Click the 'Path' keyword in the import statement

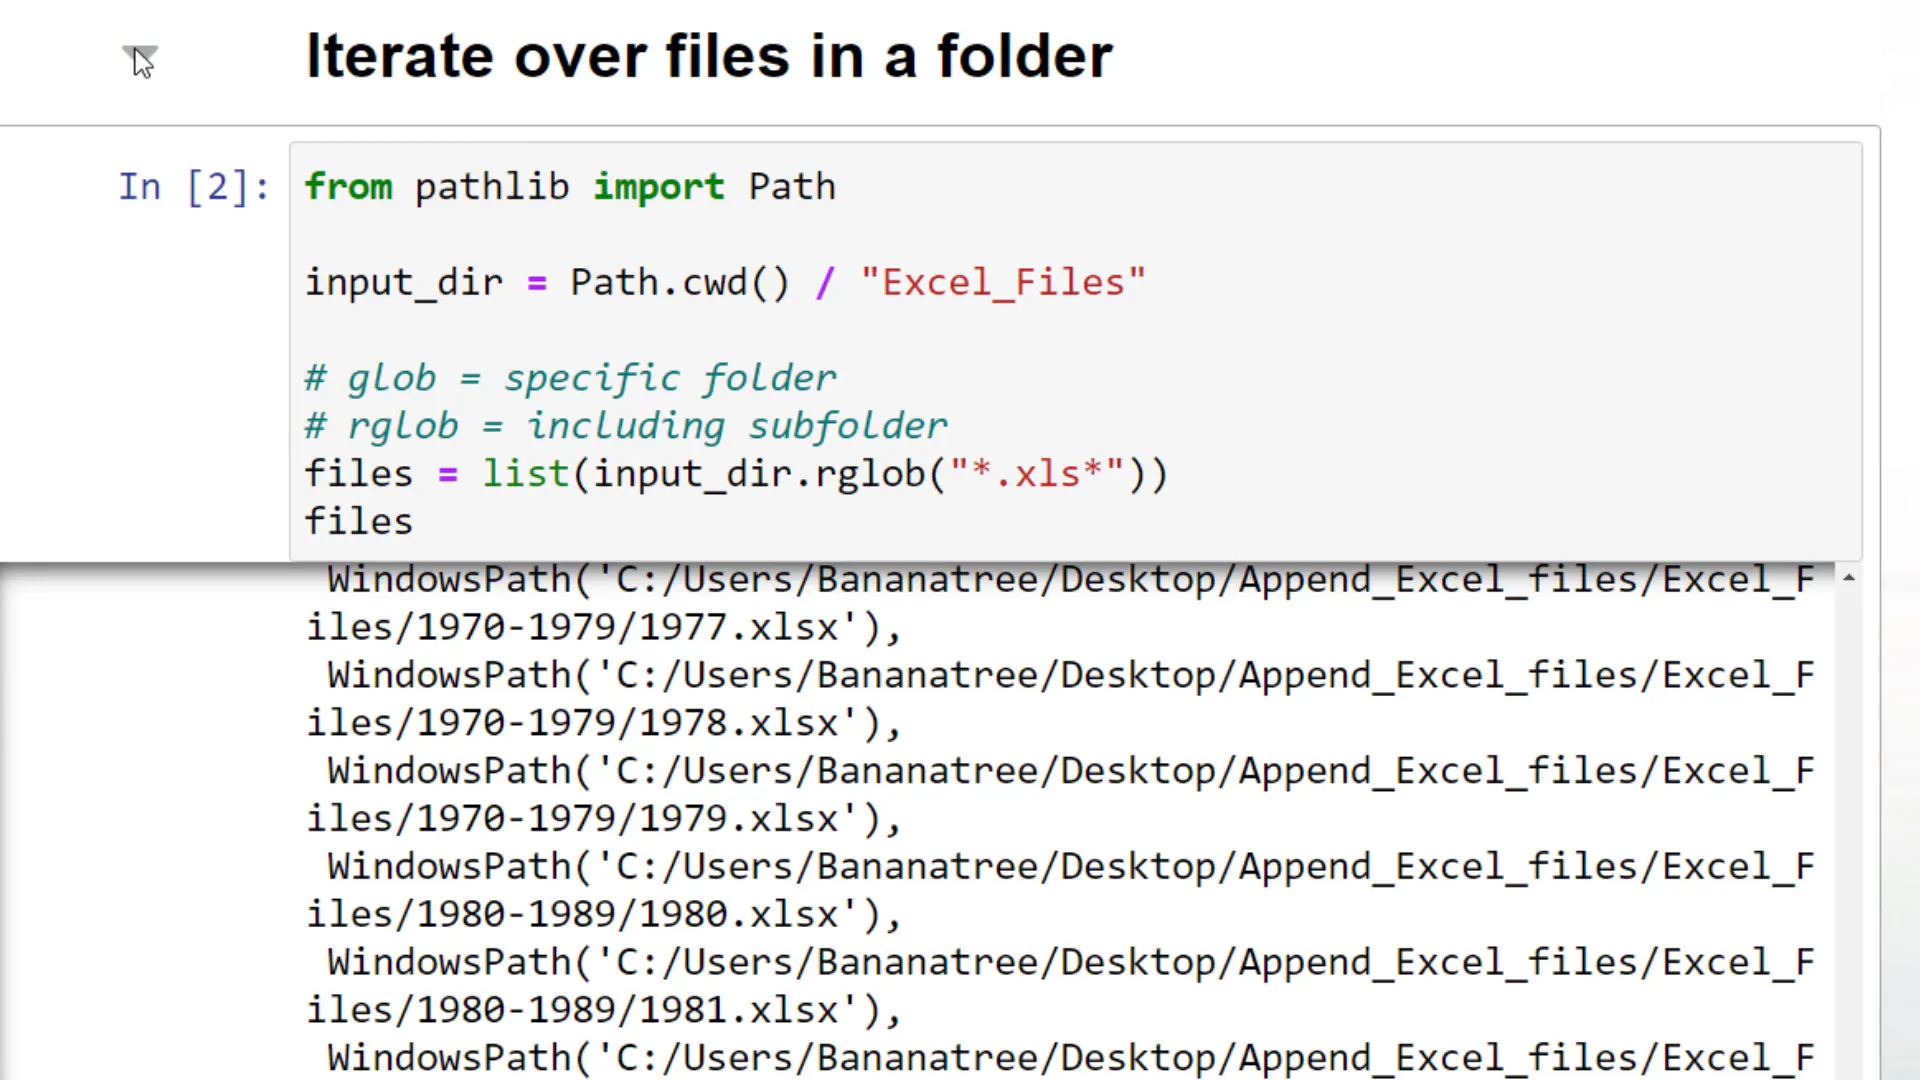(791, 187)
